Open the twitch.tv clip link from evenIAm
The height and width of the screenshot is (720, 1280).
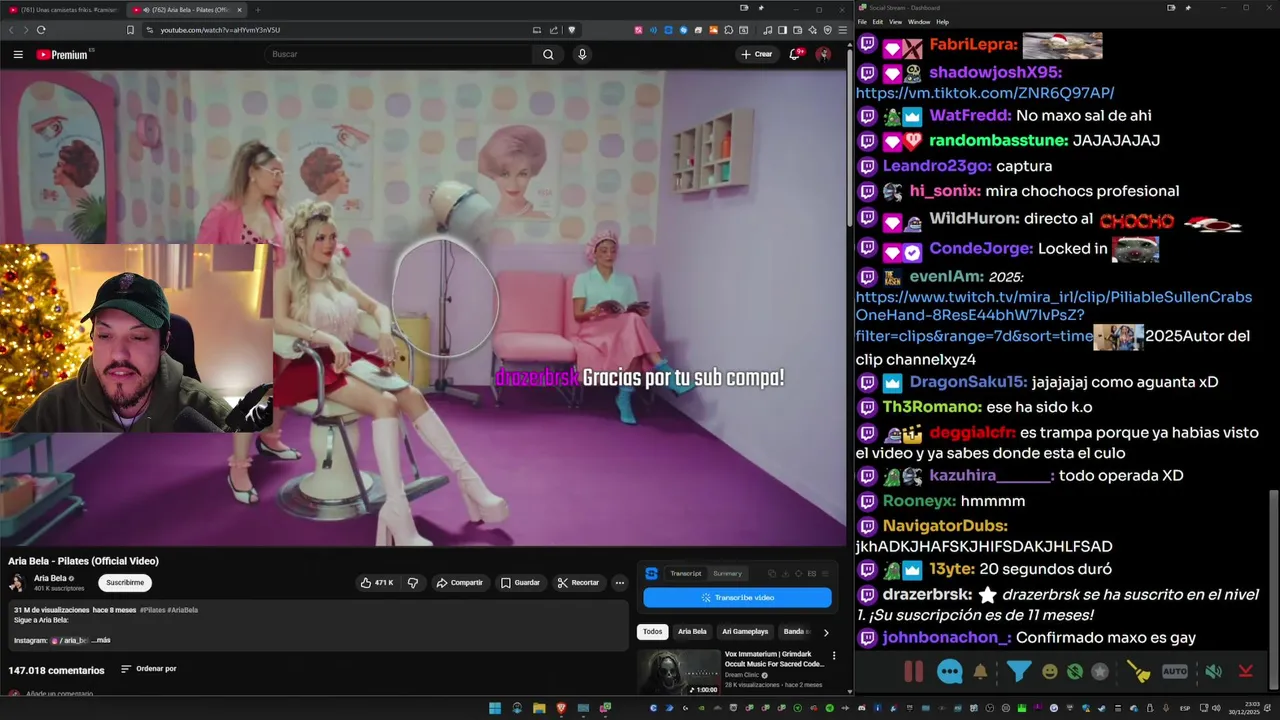[1054, 317]
